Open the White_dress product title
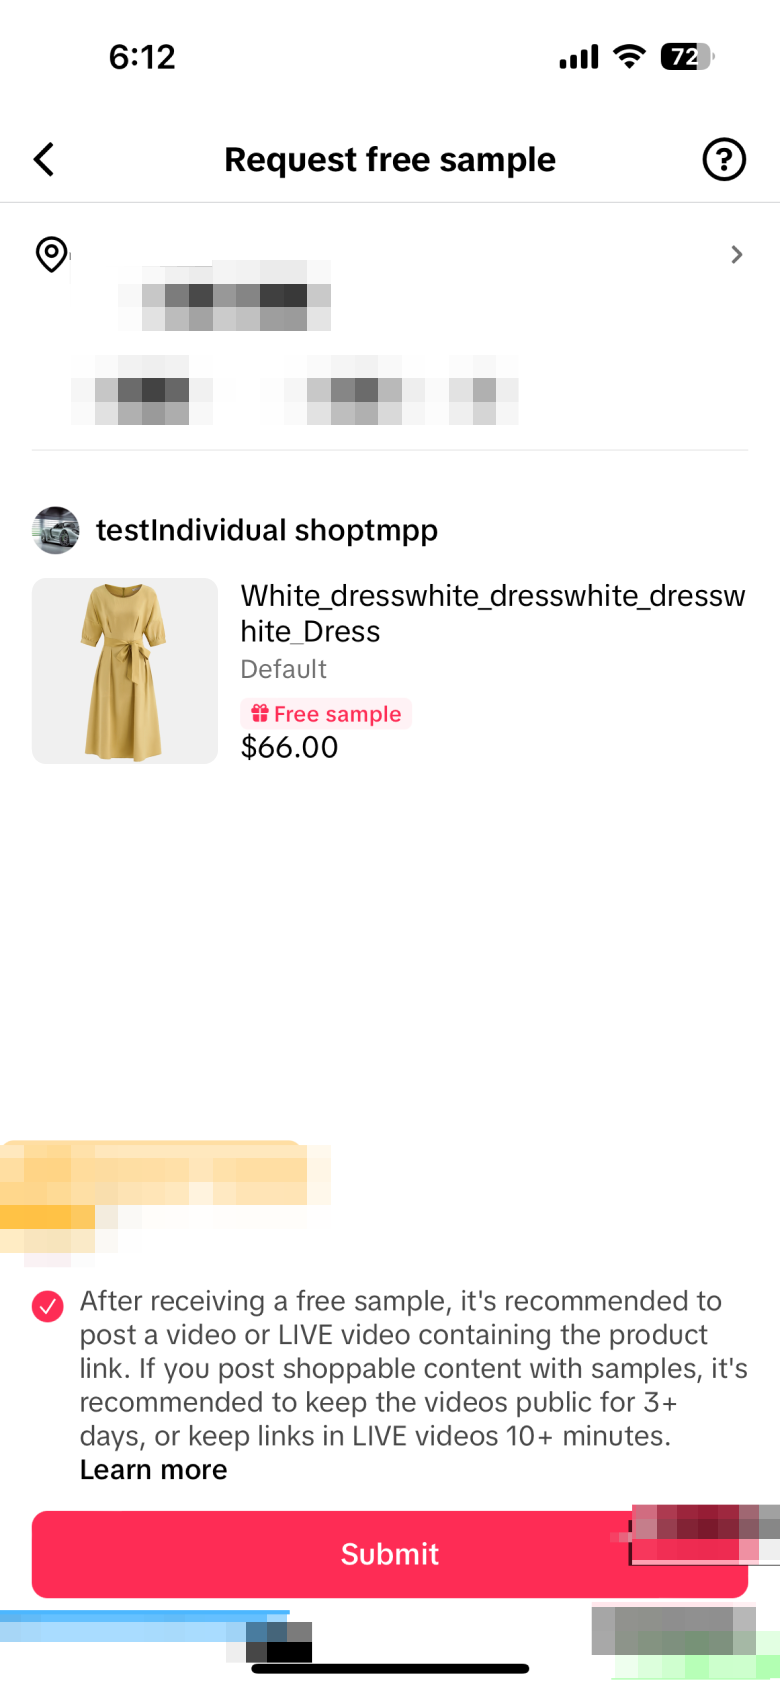The image size is (780, 1688). tap(493, 613)
